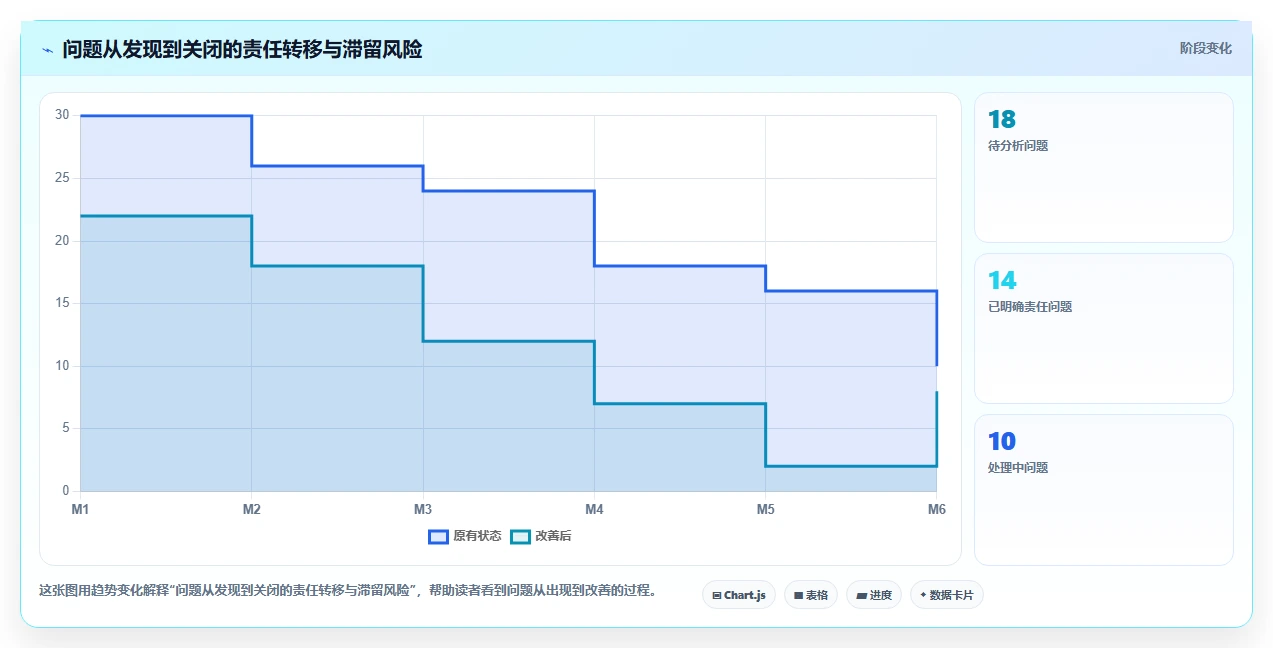
Task: Click the chart title 问题从发现到关闭的责任转移与滞留风险
Action: (242, 49)
